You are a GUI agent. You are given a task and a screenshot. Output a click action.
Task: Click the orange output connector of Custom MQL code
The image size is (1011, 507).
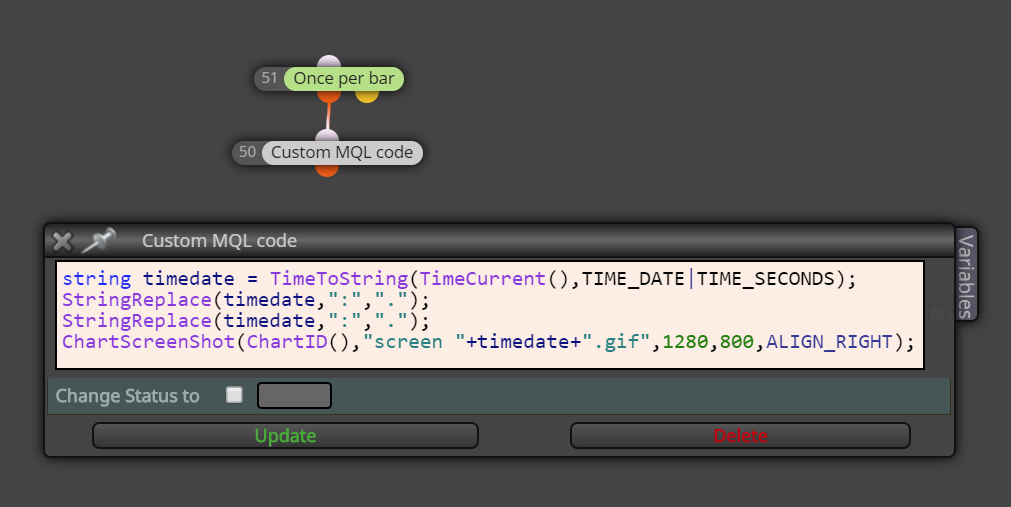tap(327, 170)
